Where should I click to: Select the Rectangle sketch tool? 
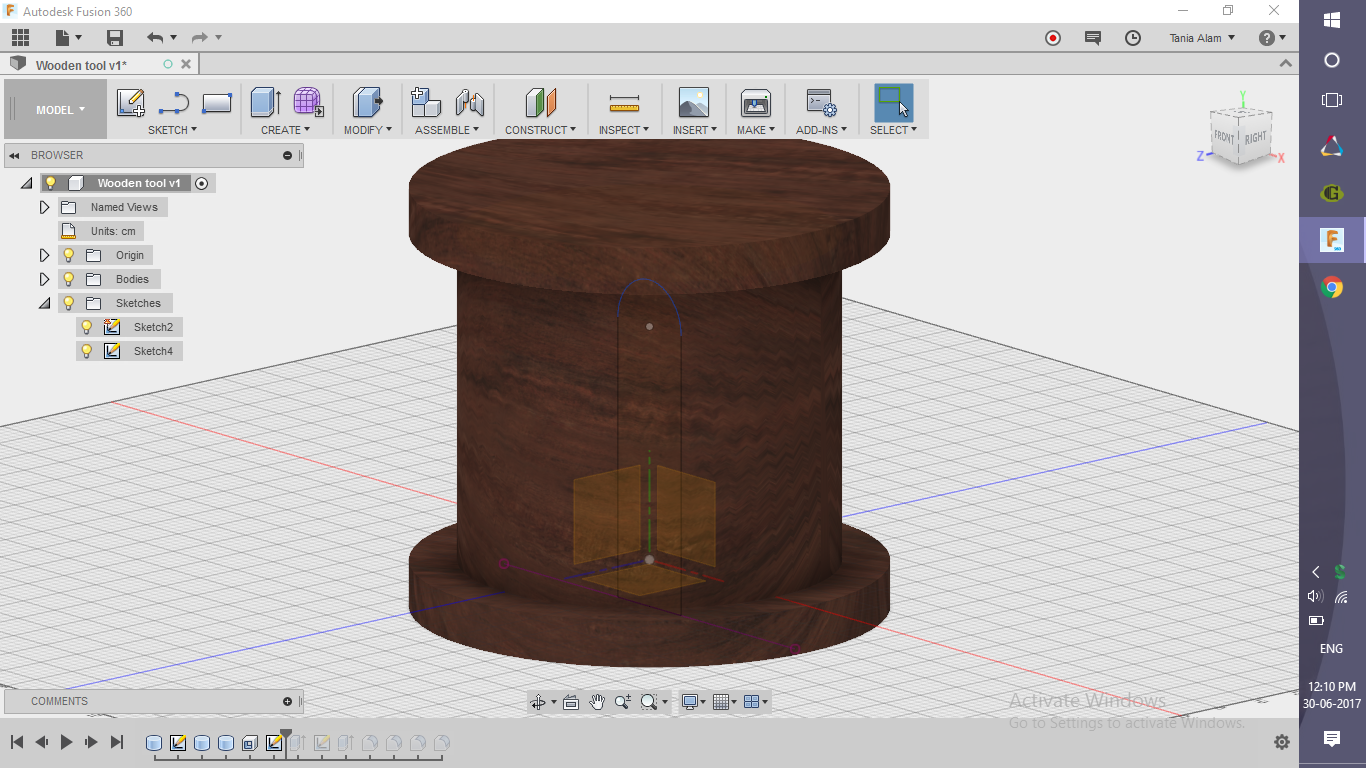tap(217, 103)
